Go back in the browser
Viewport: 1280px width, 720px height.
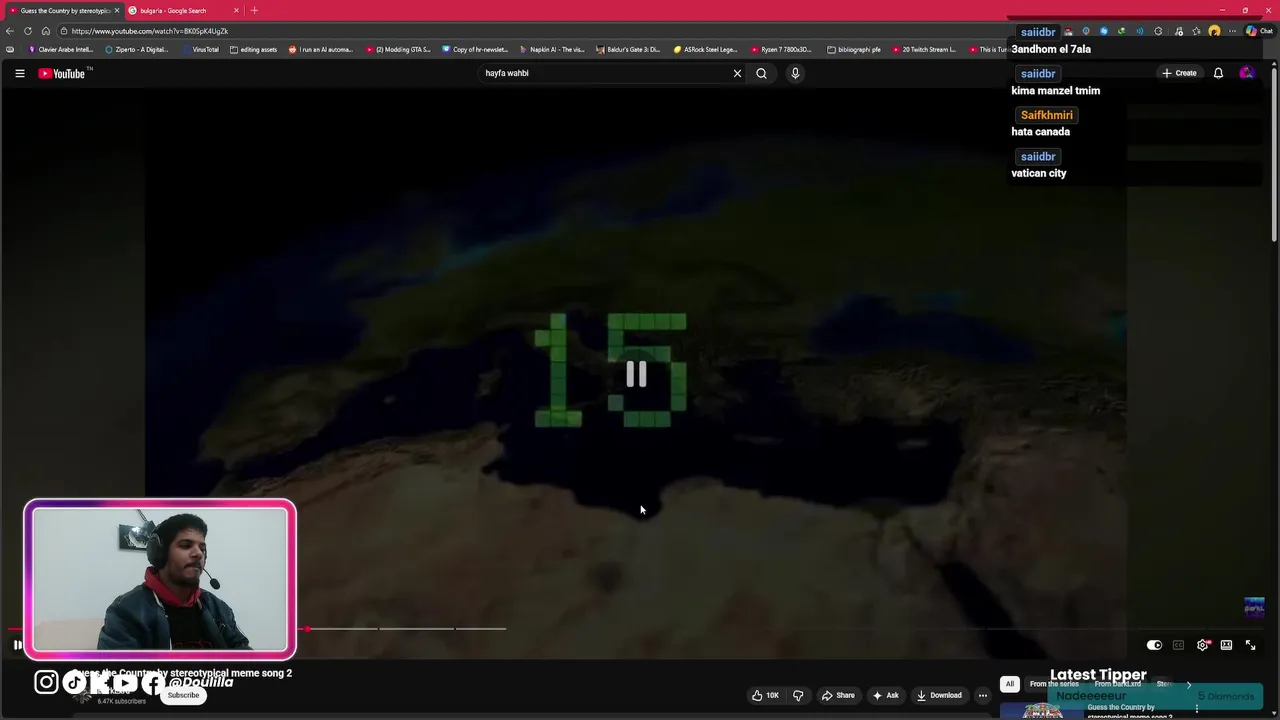click(x=10, y=31)
